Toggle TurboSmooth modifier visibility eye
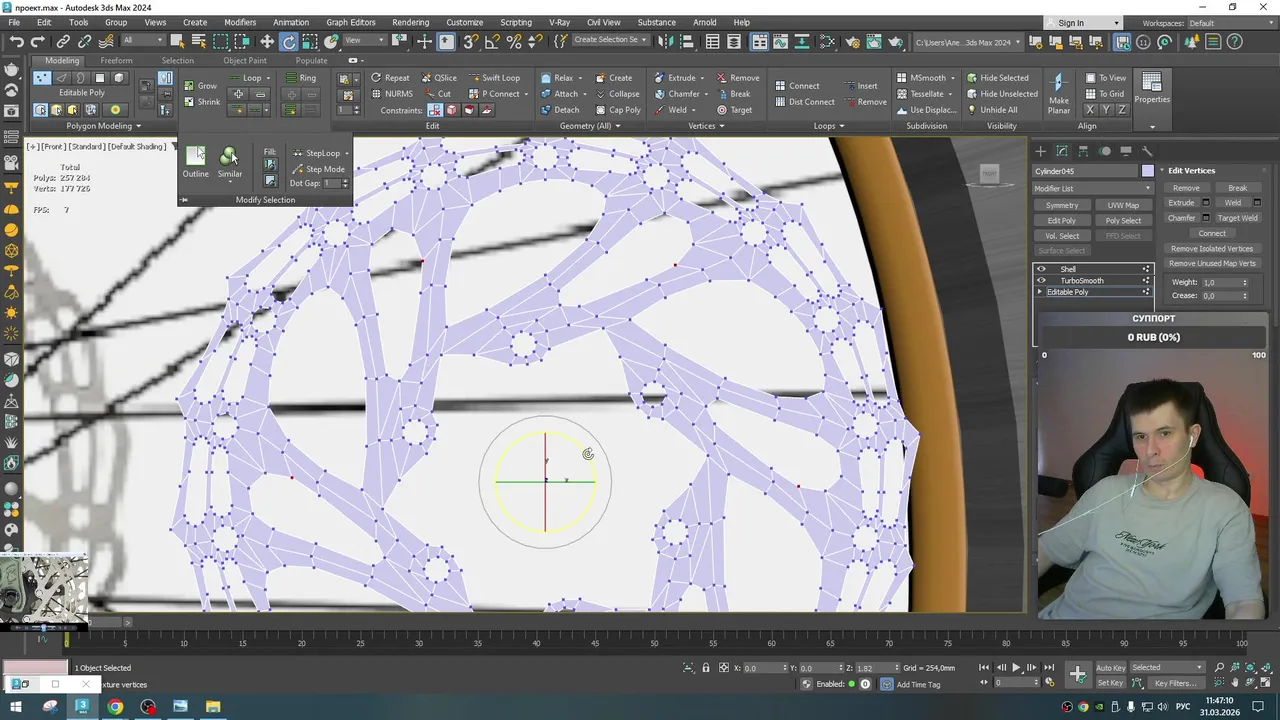Image resolution: width=1280 pixels, height=720 pixels. [1041, 281]
